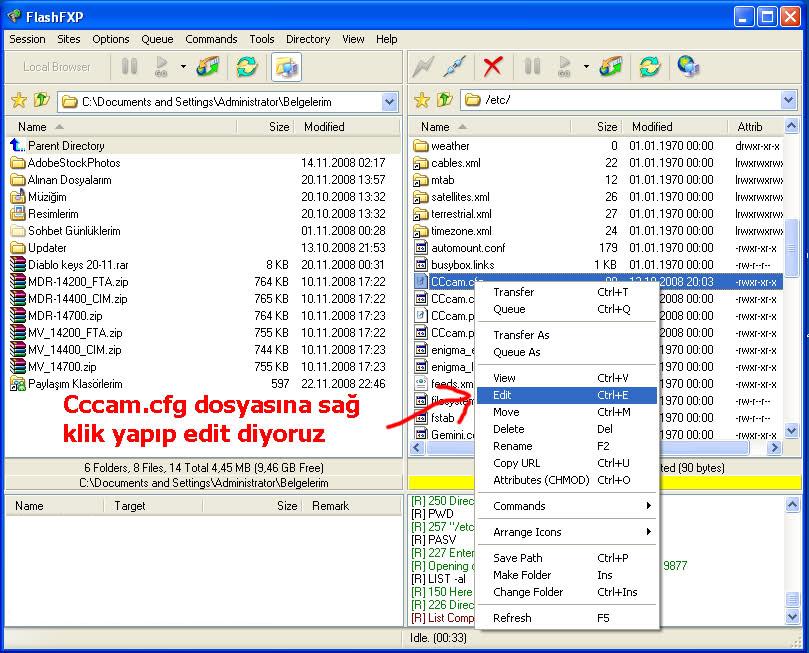Refresh the remote pane with green arrows icon
Image resolution: width=809 pixels, height=653 pixels.
[x=650, y=67]
